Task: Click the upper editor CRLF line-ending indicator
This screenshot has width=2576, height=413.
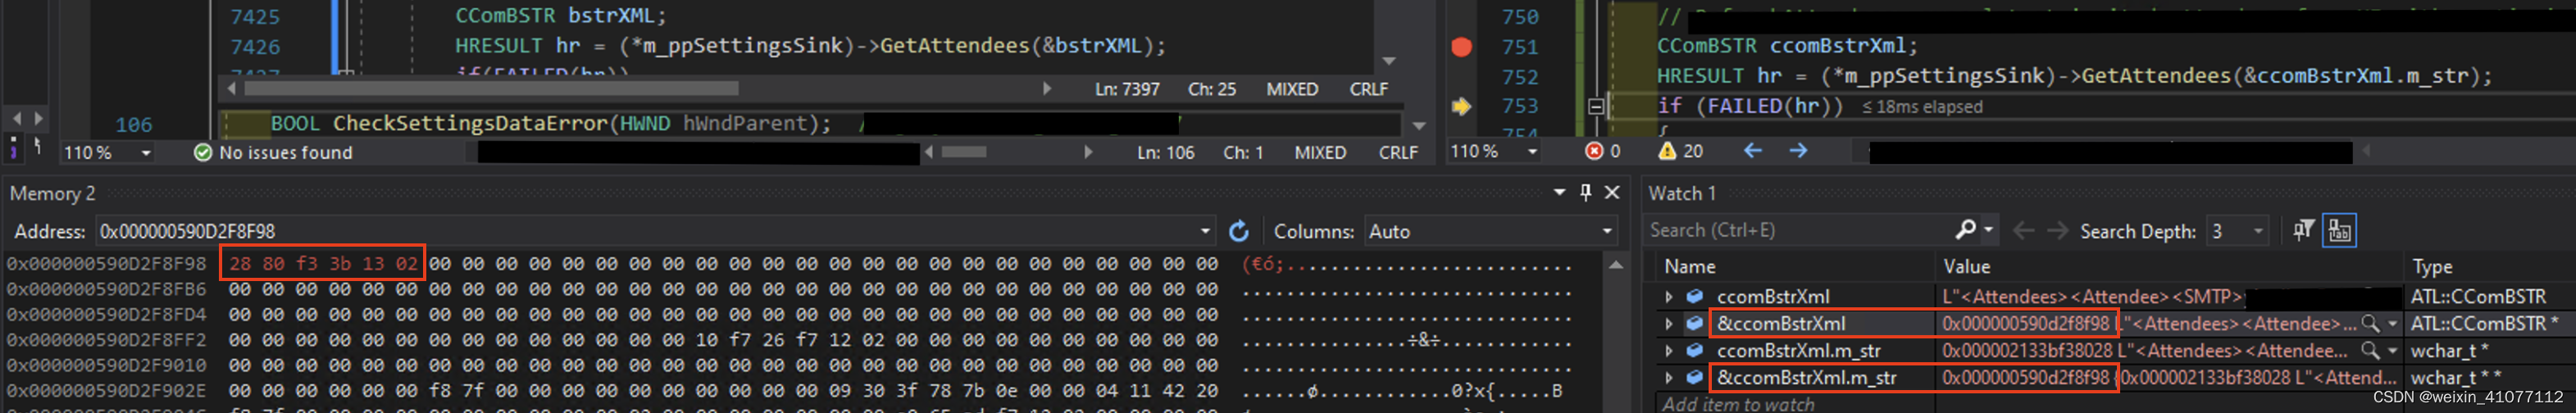Action: pyautogui.click(x=1368, y=89)
